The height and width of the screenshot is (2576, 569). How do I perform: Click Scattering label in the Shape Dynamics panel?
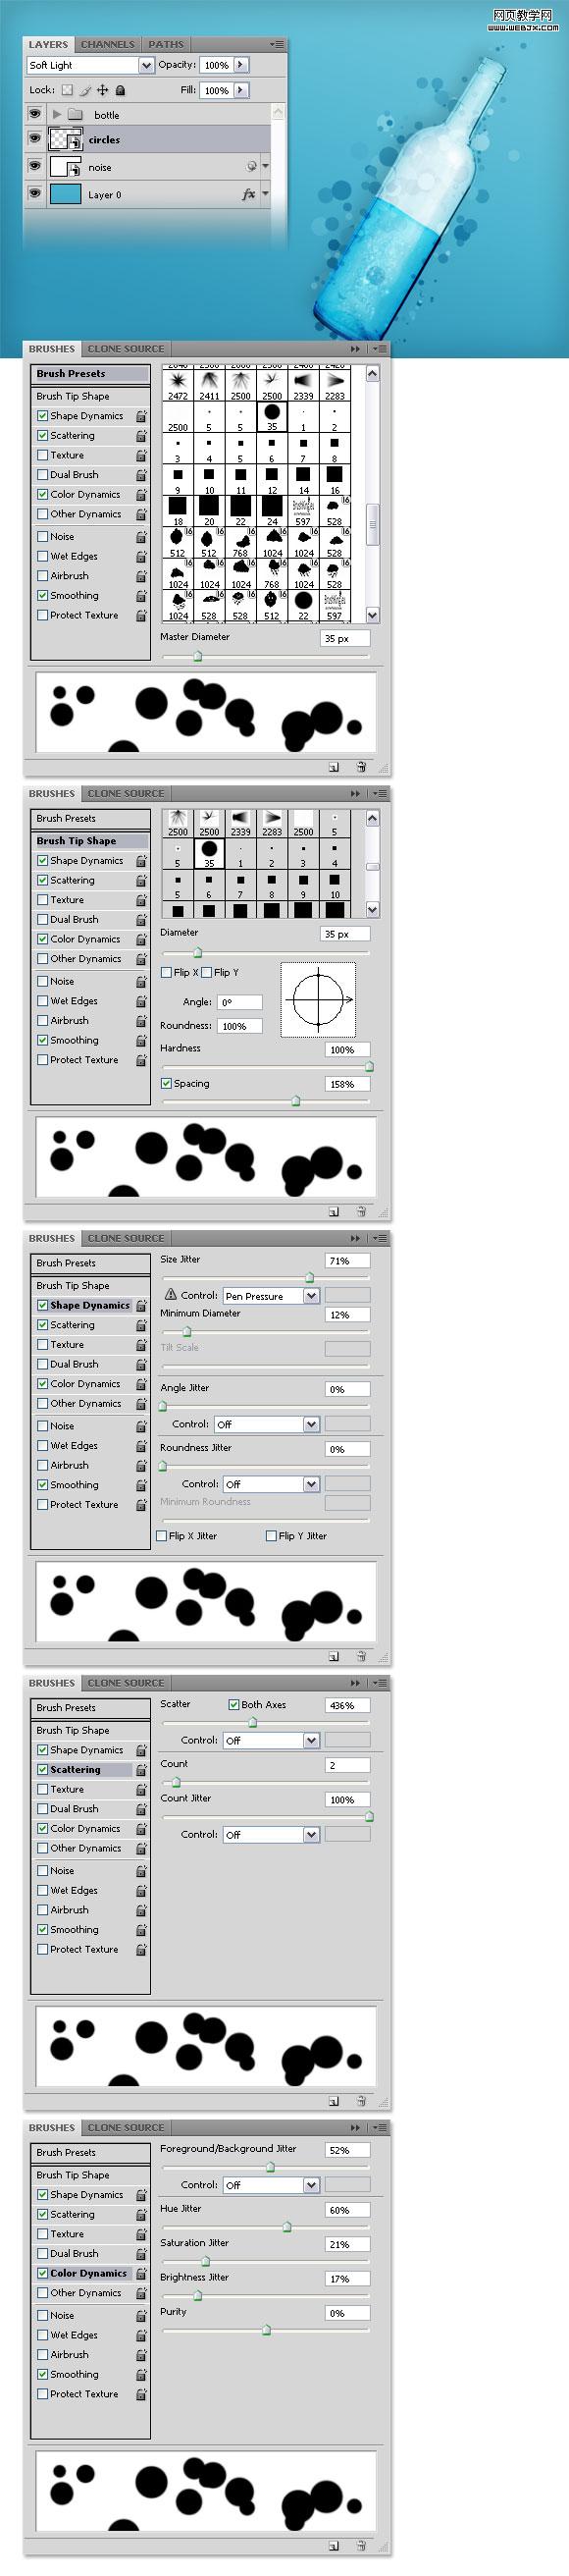point(73,1325)
